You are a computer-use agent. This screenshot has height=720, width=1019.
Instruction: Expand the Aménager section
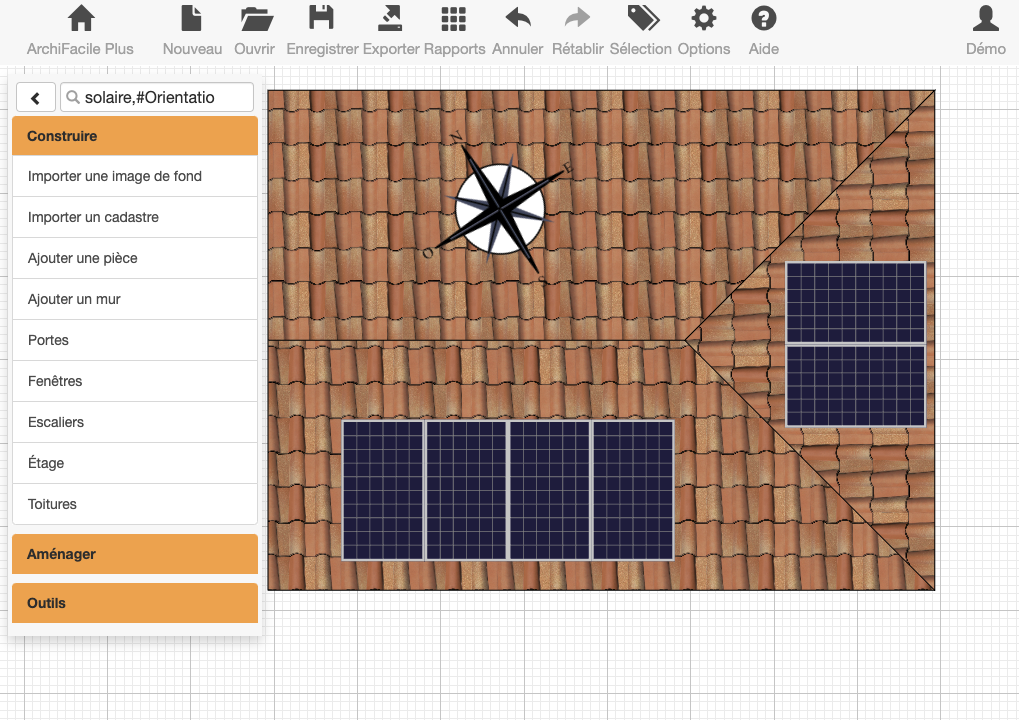coord(135,554)
